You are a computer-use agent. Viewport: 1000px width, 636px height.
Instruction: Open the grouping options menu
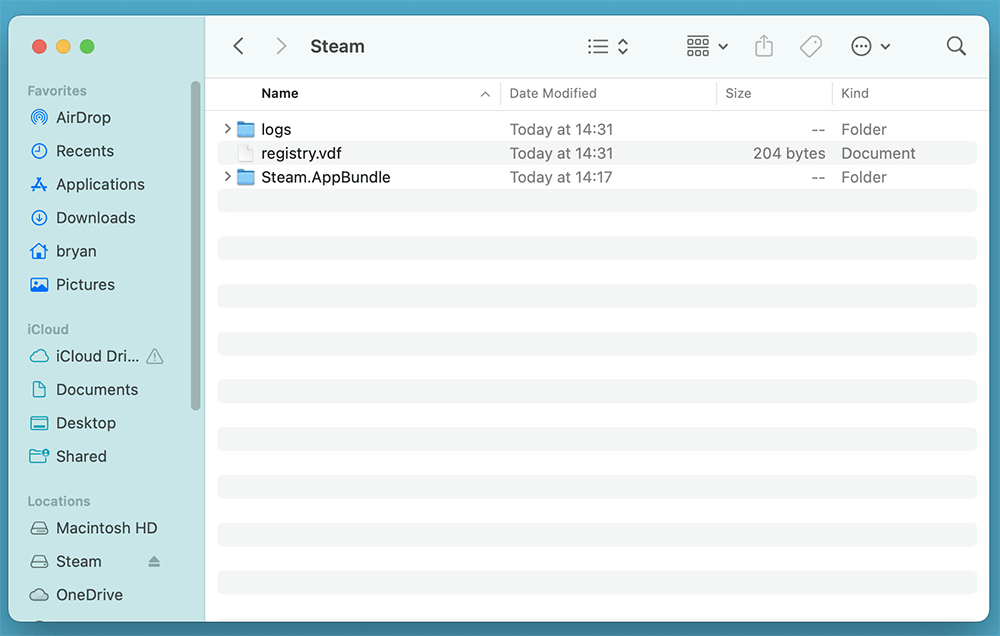pos(705,46)
